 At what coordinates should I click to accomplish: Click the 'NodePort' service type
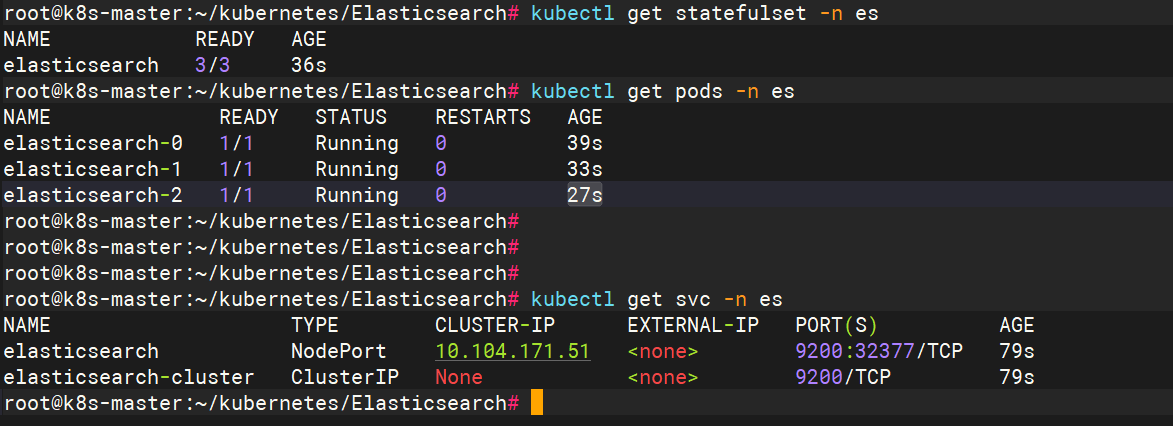pyautogui.click(x=339, y=351)
